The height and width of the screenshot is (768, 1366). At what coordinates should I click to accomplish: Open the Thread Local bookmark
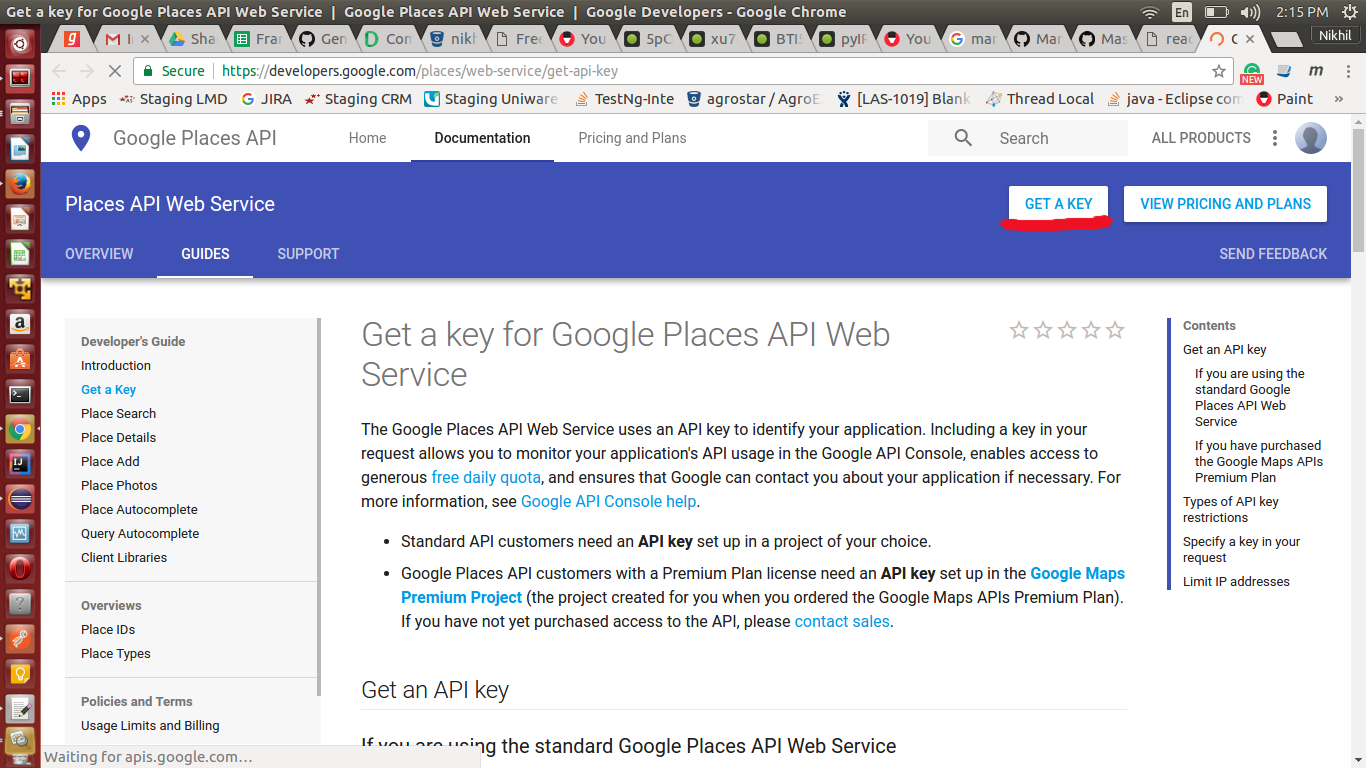coord(1040,99)
